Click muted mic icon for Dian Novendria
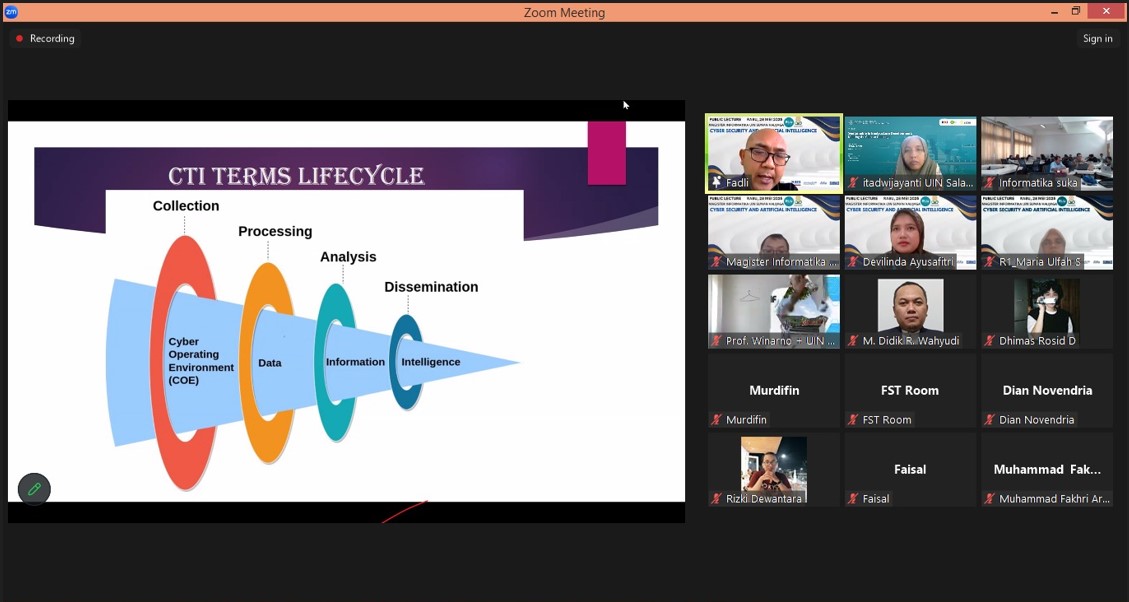1129x602 pixels. pyautogui.click(x=989, y=420)
